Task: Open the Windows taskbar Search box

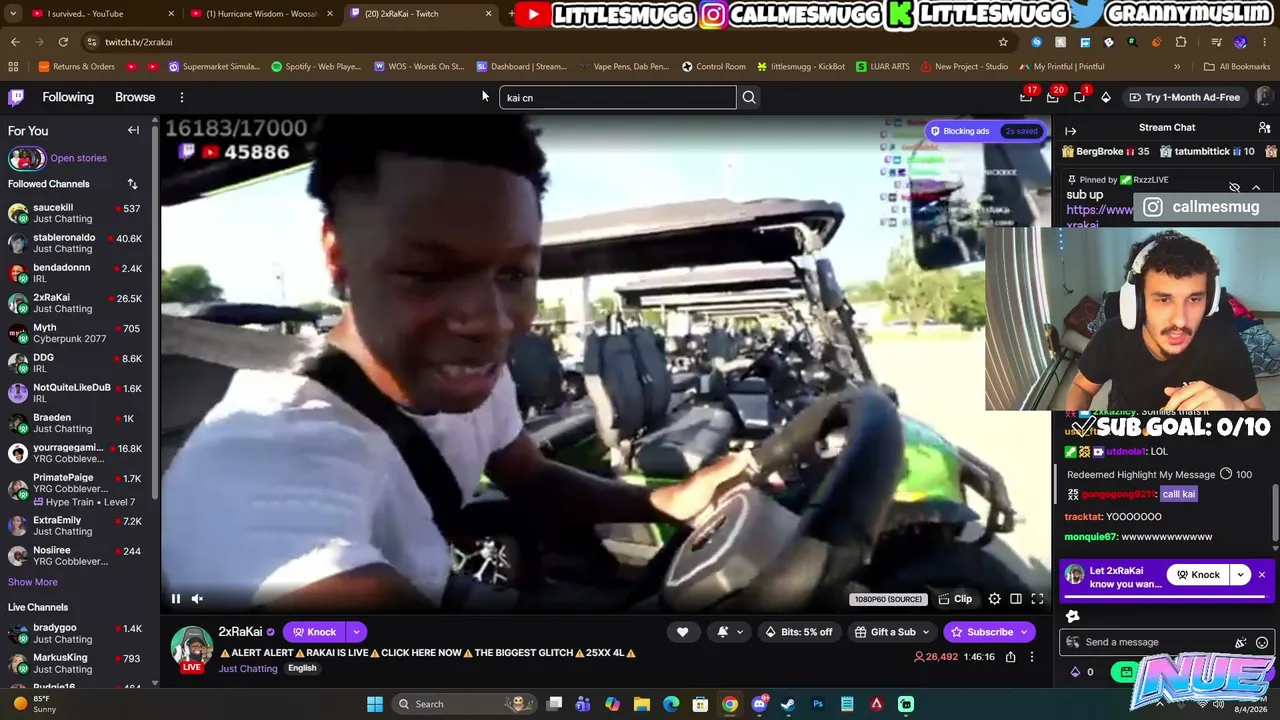Action: tap(463, 704)
